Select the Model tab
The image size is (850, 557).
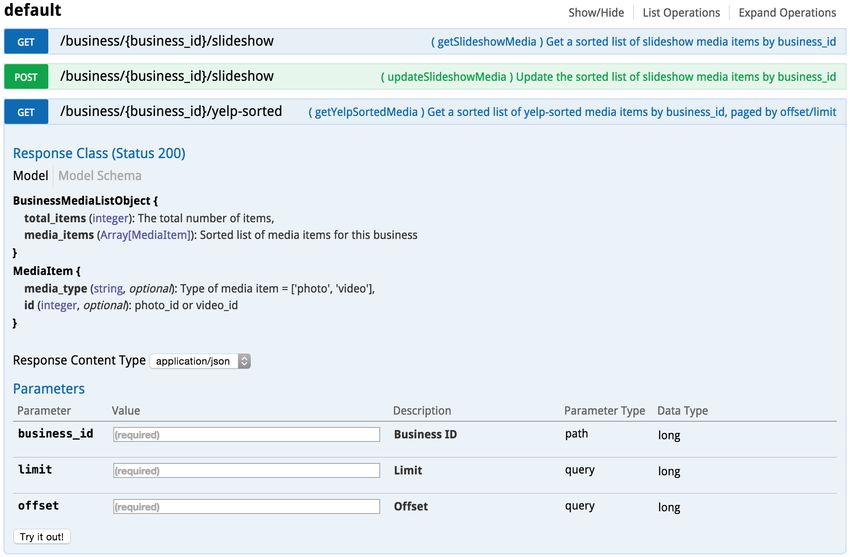point(30,176)
